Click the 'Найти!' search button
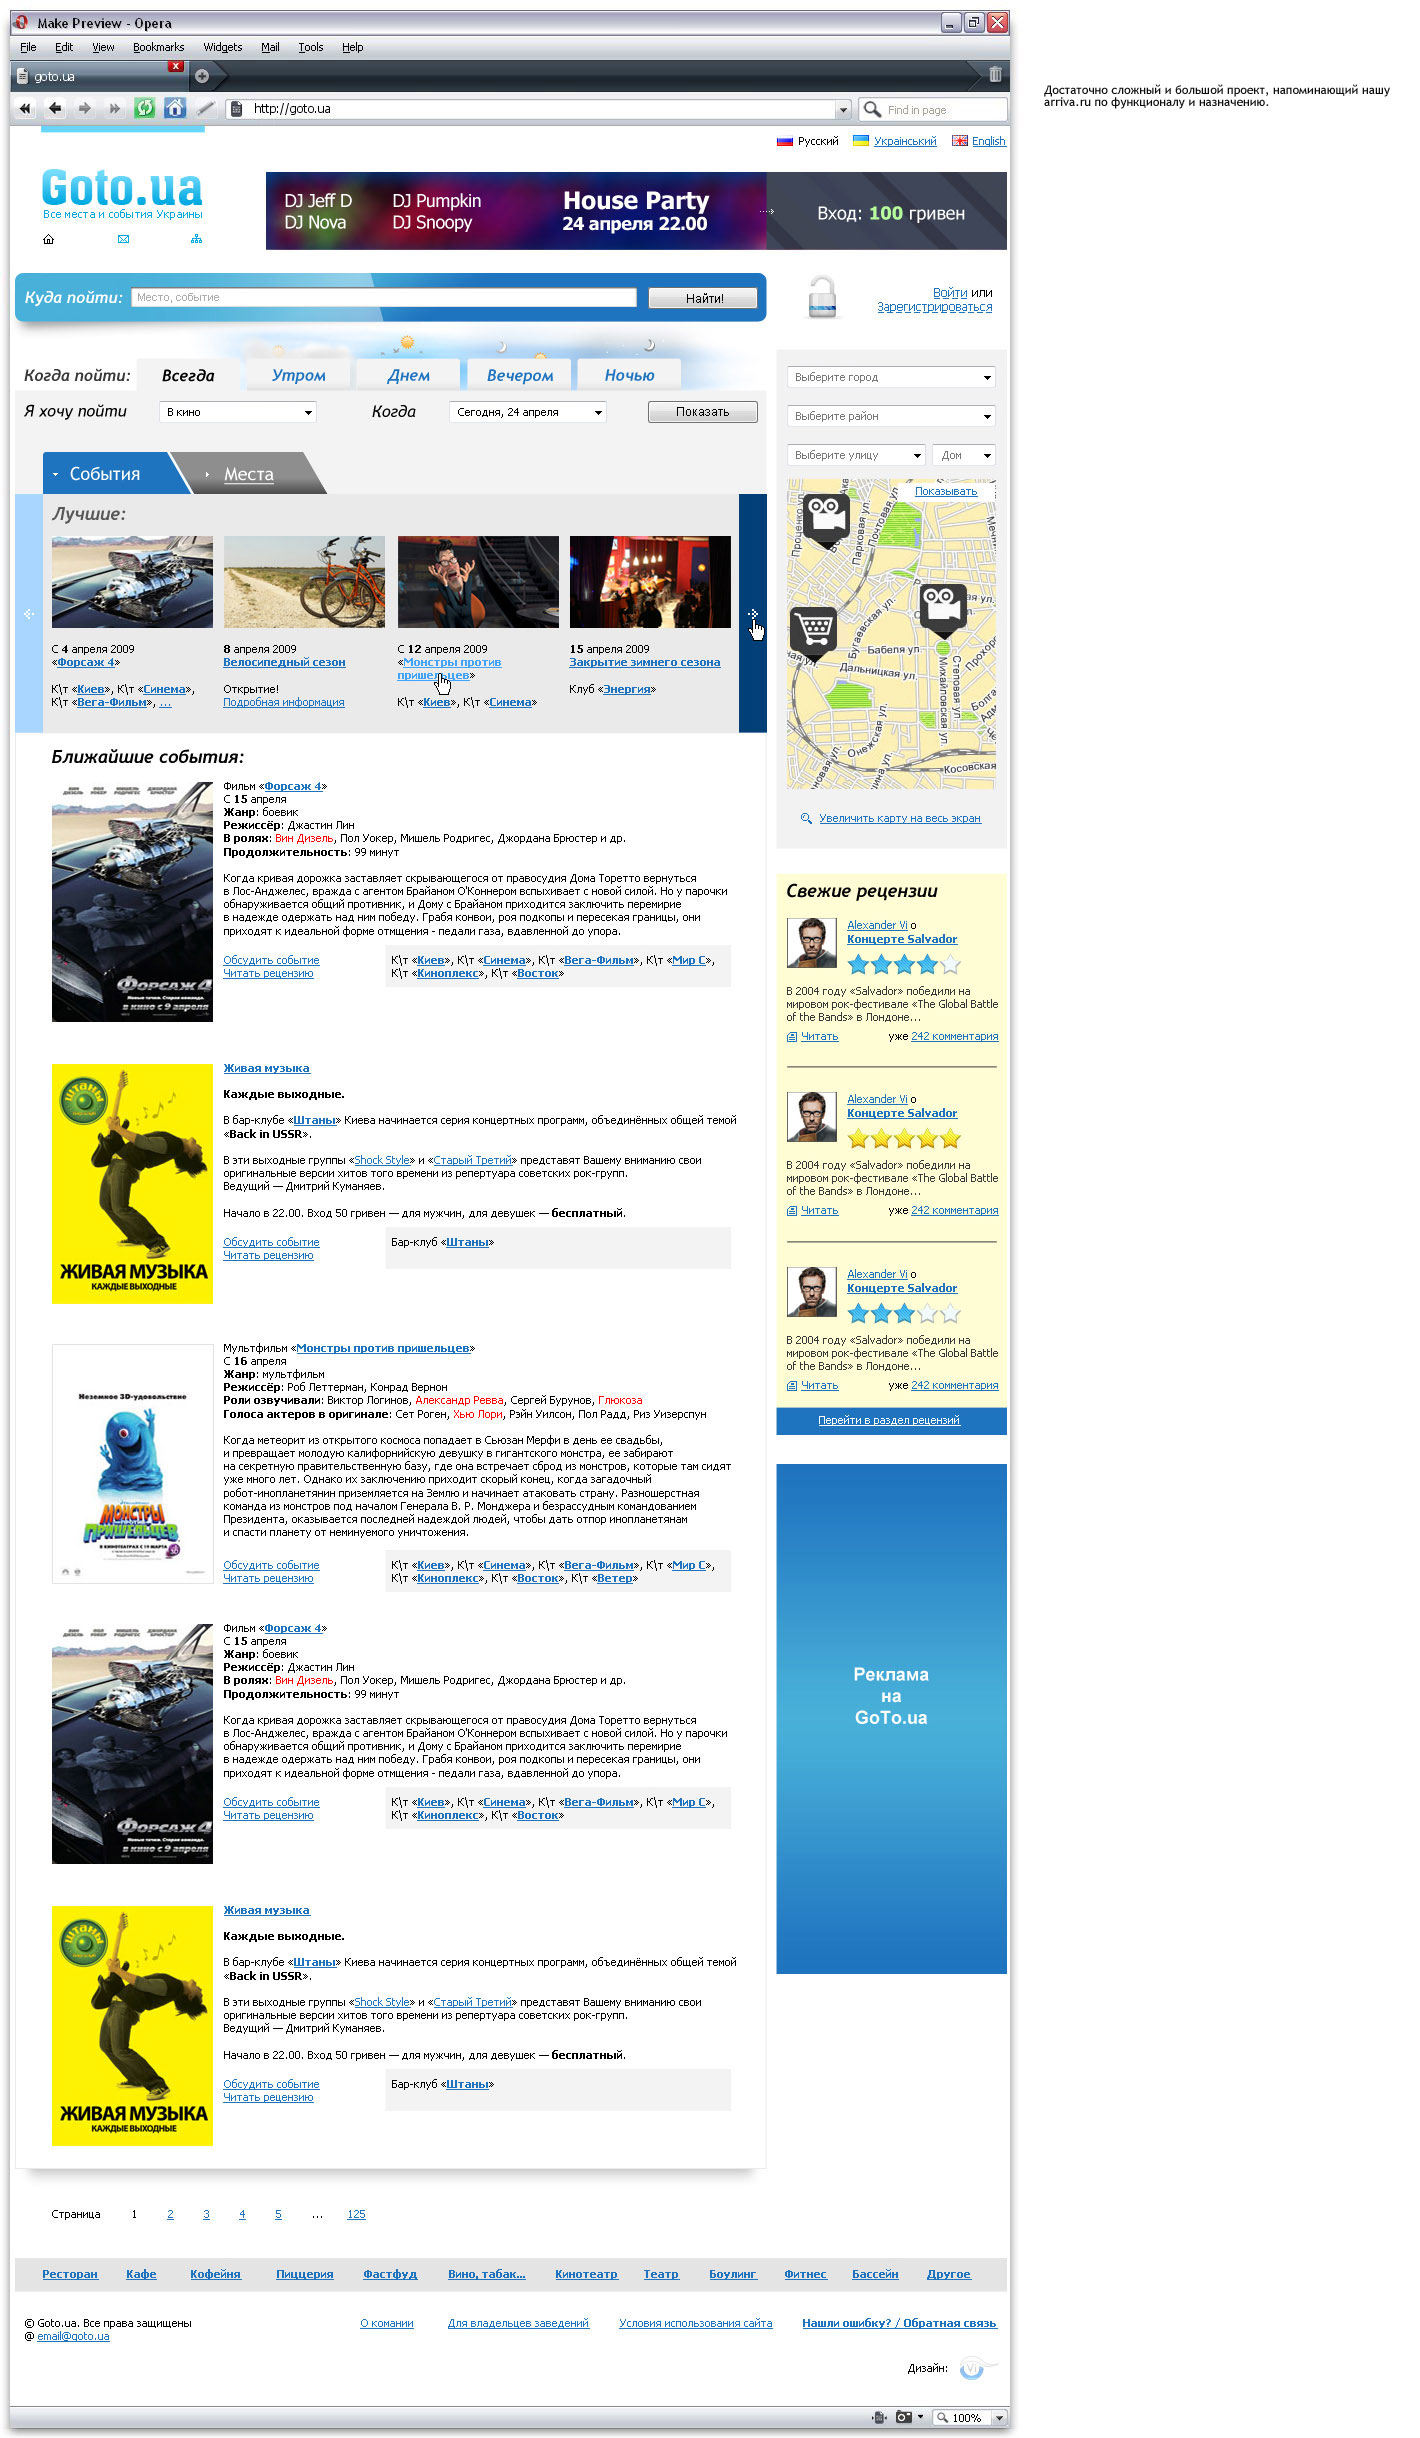 tap(704, 298)
